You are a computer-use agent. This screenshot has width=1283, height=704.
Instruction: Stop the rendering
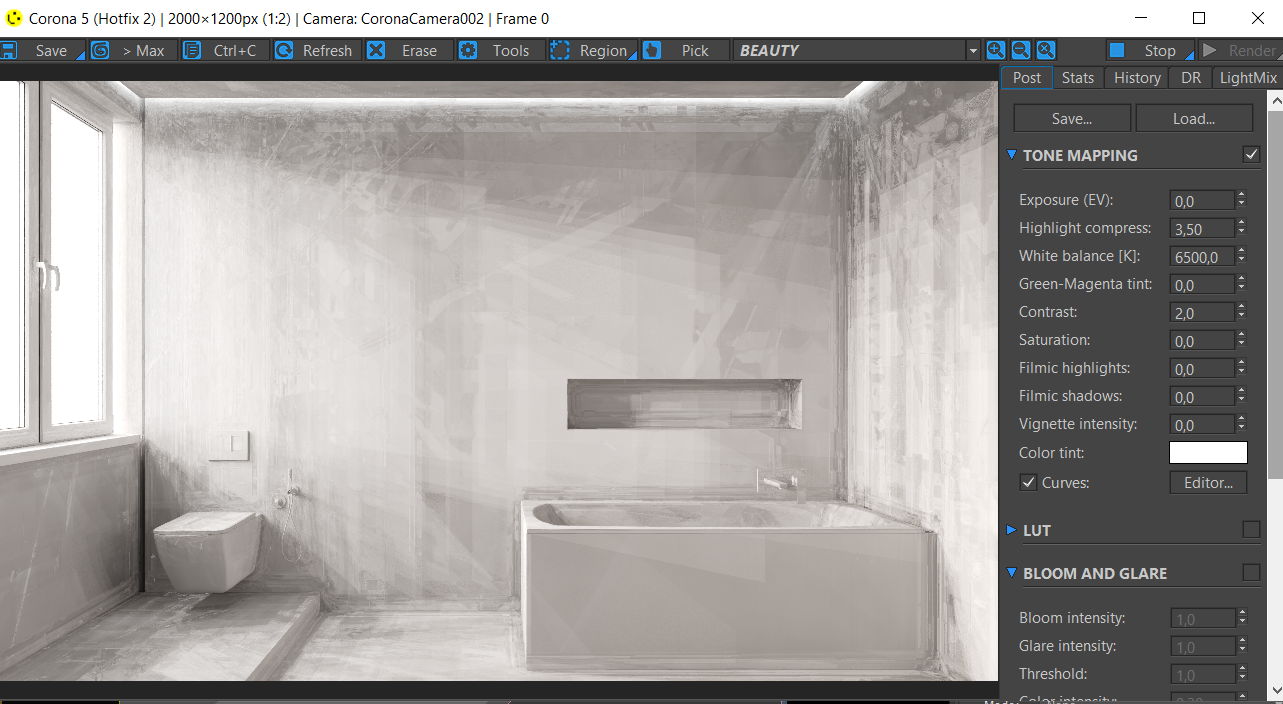pyautogui.click(x=1150, y=50)
